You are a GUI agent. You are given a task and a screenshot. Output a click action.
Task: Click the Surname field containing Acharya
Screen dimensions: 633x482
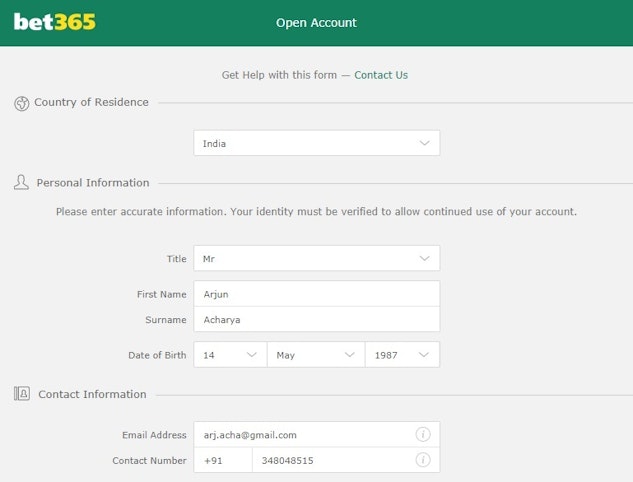pyautogui.click(x=316, y=320)
